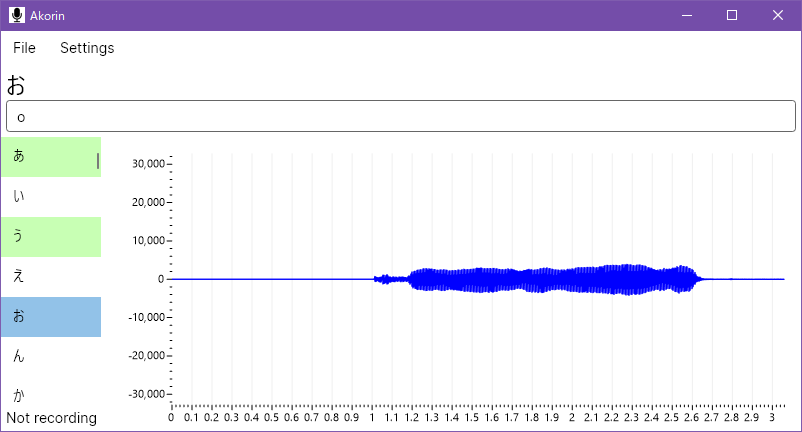Select the い entry in the list
Viewport: 802px width, 432px height.
[51, 197]
